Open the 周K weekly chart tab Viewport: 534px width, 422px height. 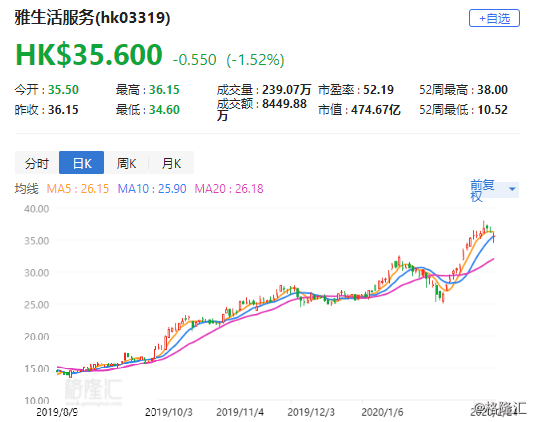coord(126,163)
